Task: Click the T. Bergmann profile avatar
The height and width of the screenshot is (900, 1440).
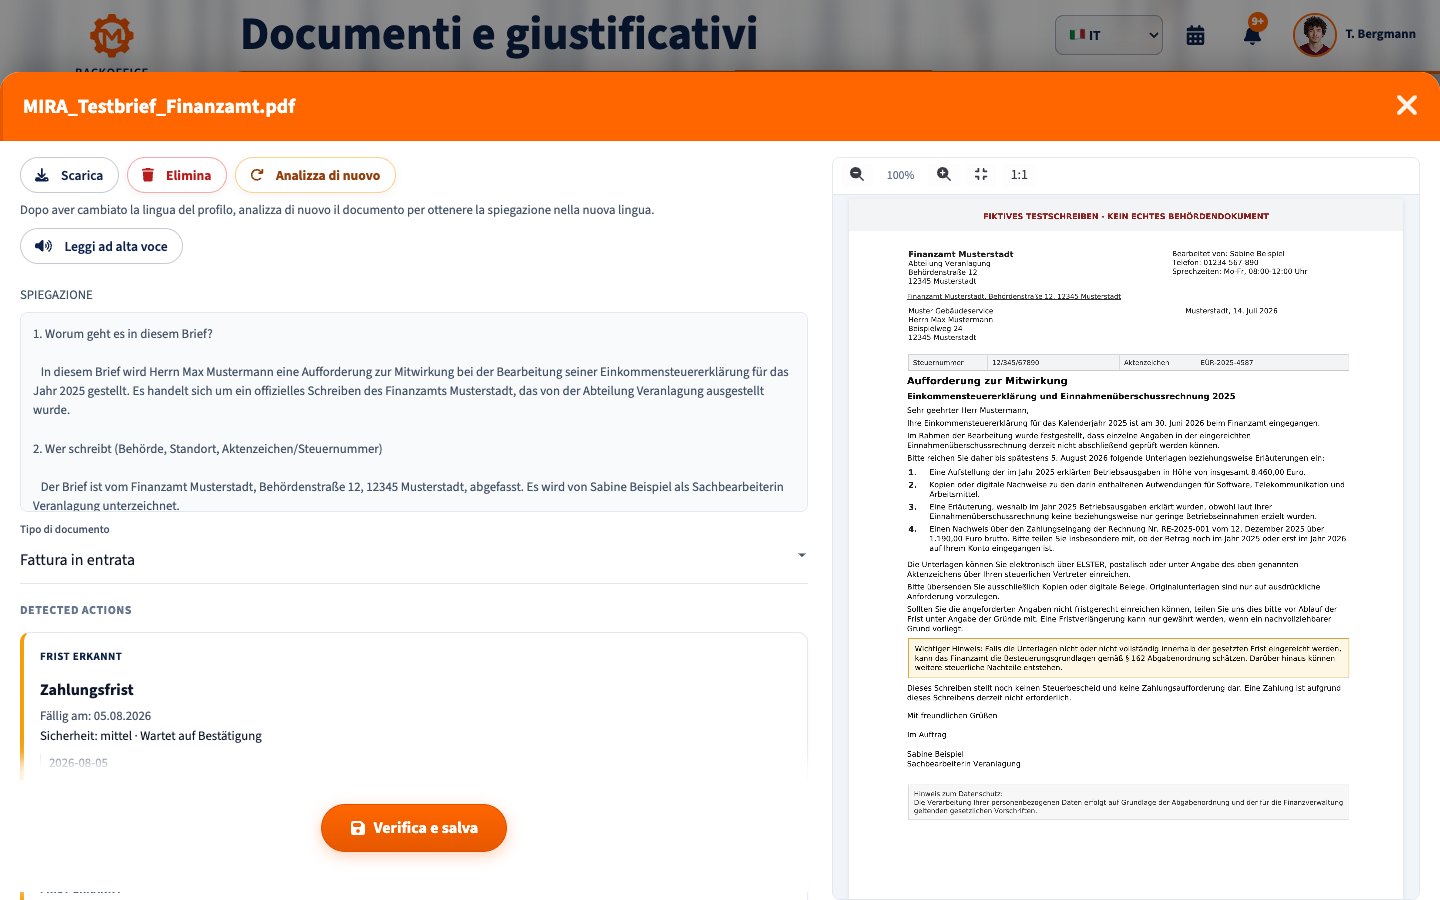Action: click(x=1315, y=35)
